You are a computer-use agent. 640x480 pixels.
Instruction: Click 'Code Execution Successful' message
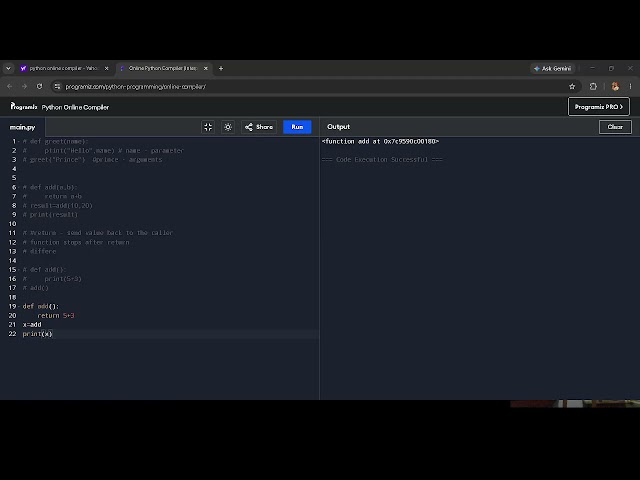[x=382, y=160]
